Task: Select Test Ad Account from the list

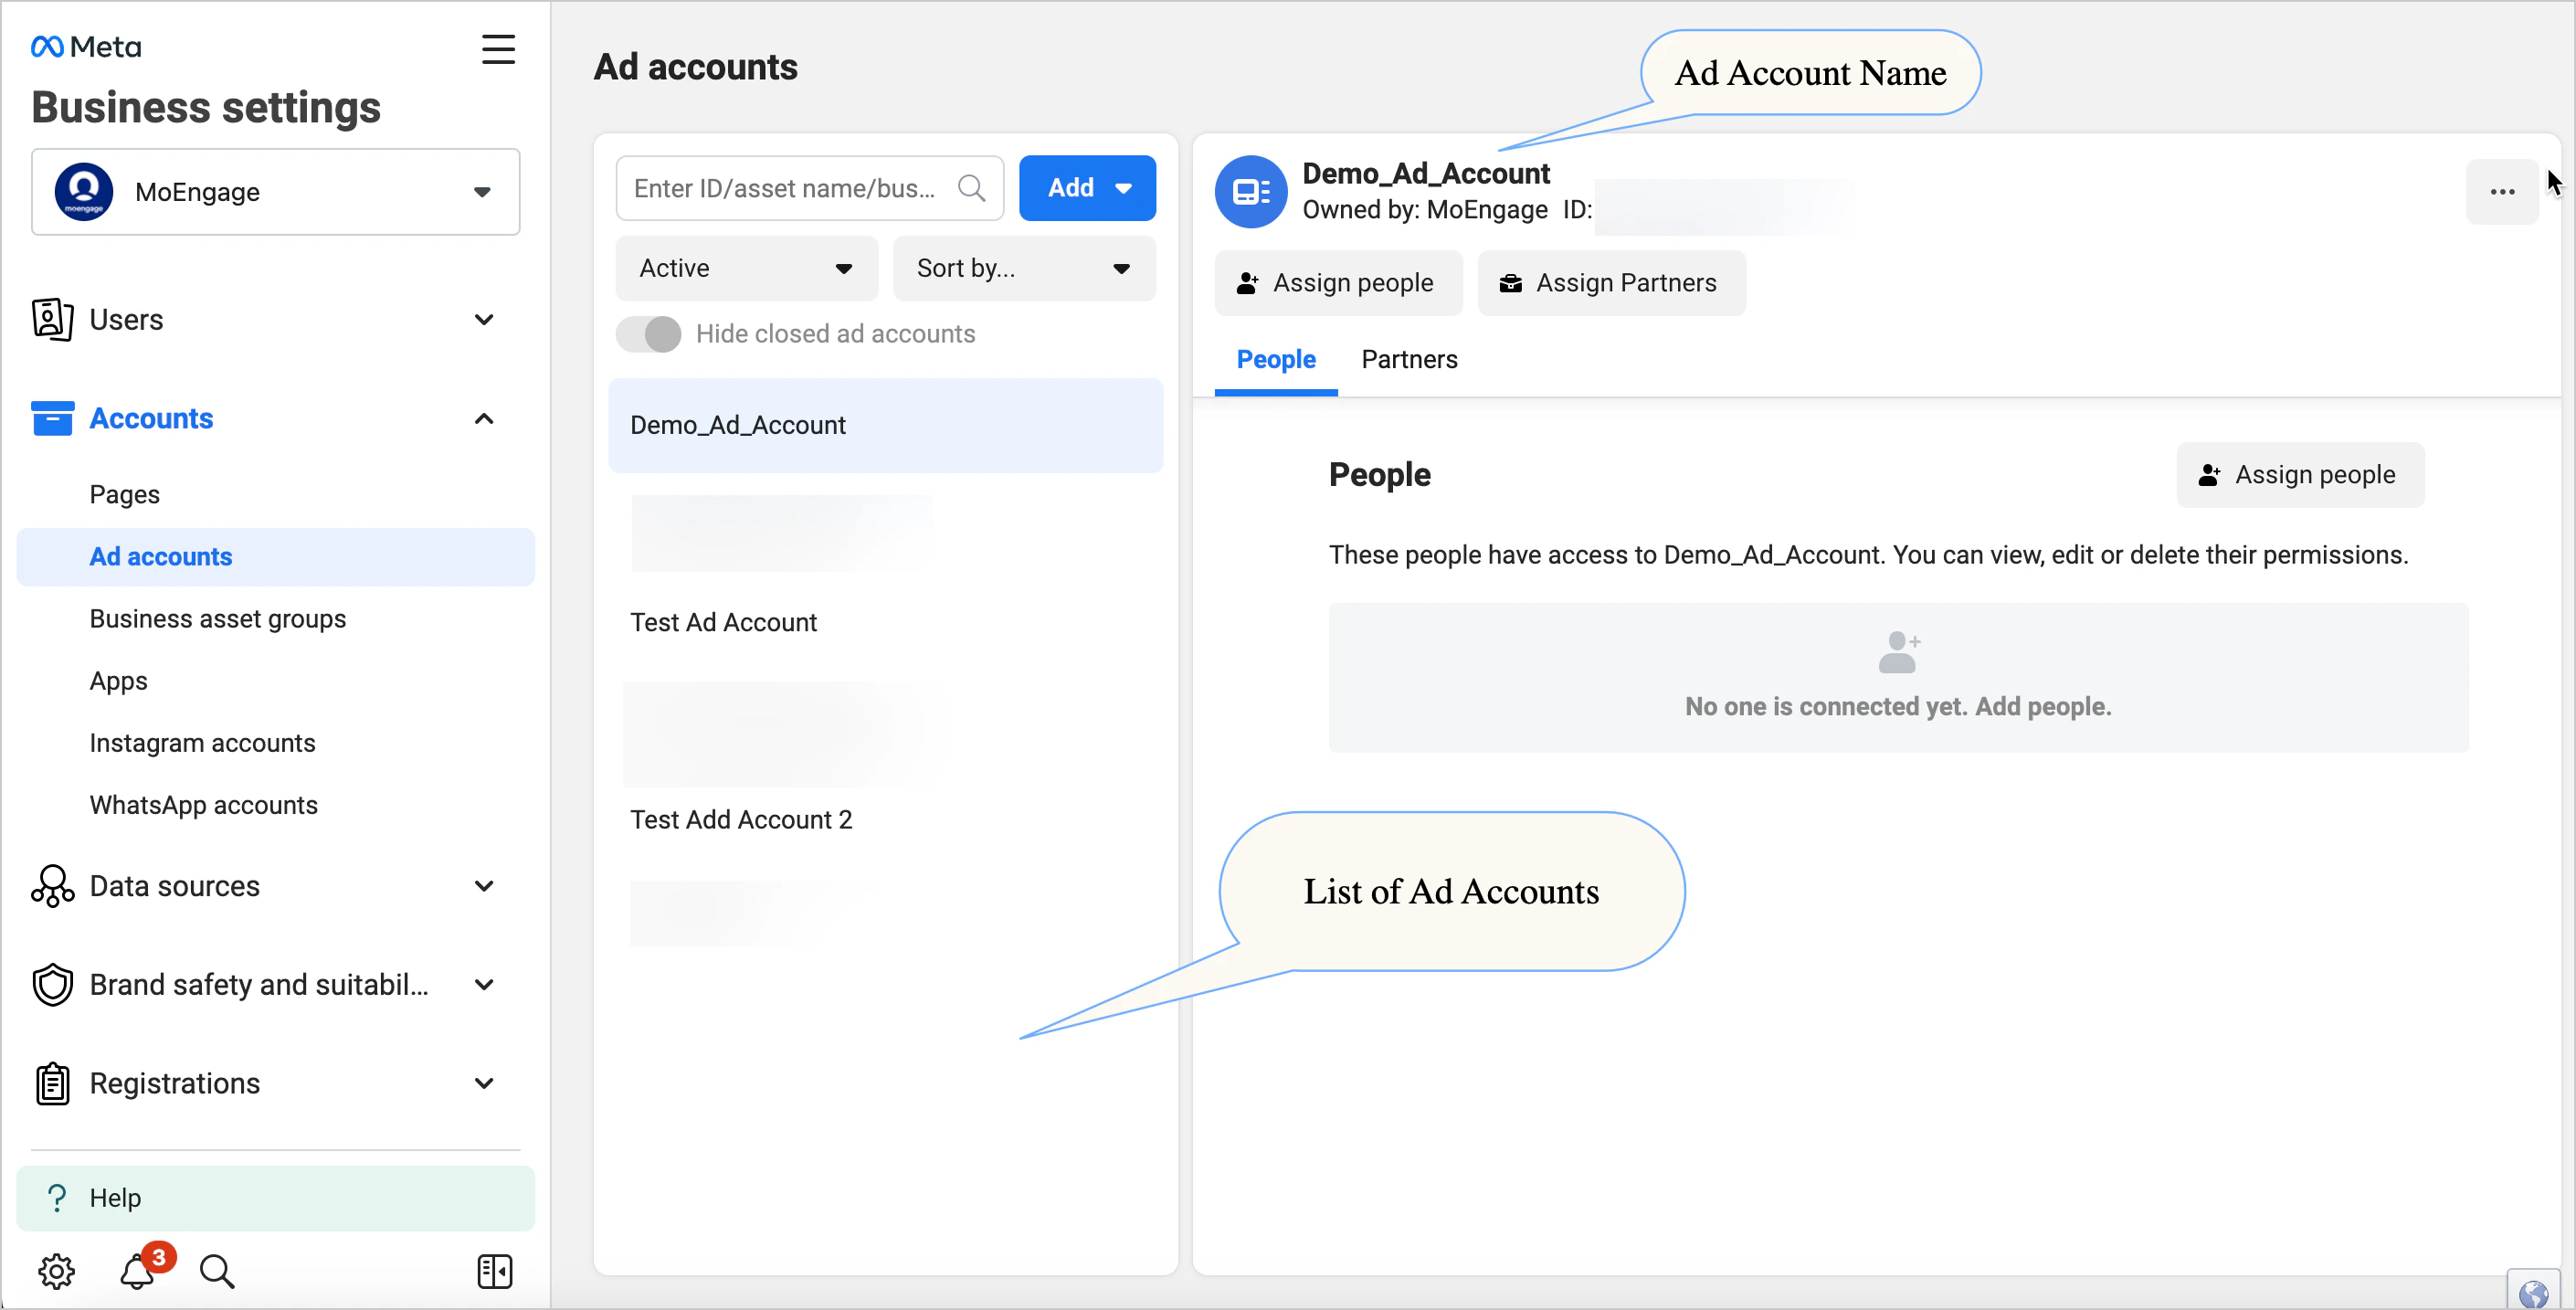Action: click(x=723, y=621)
